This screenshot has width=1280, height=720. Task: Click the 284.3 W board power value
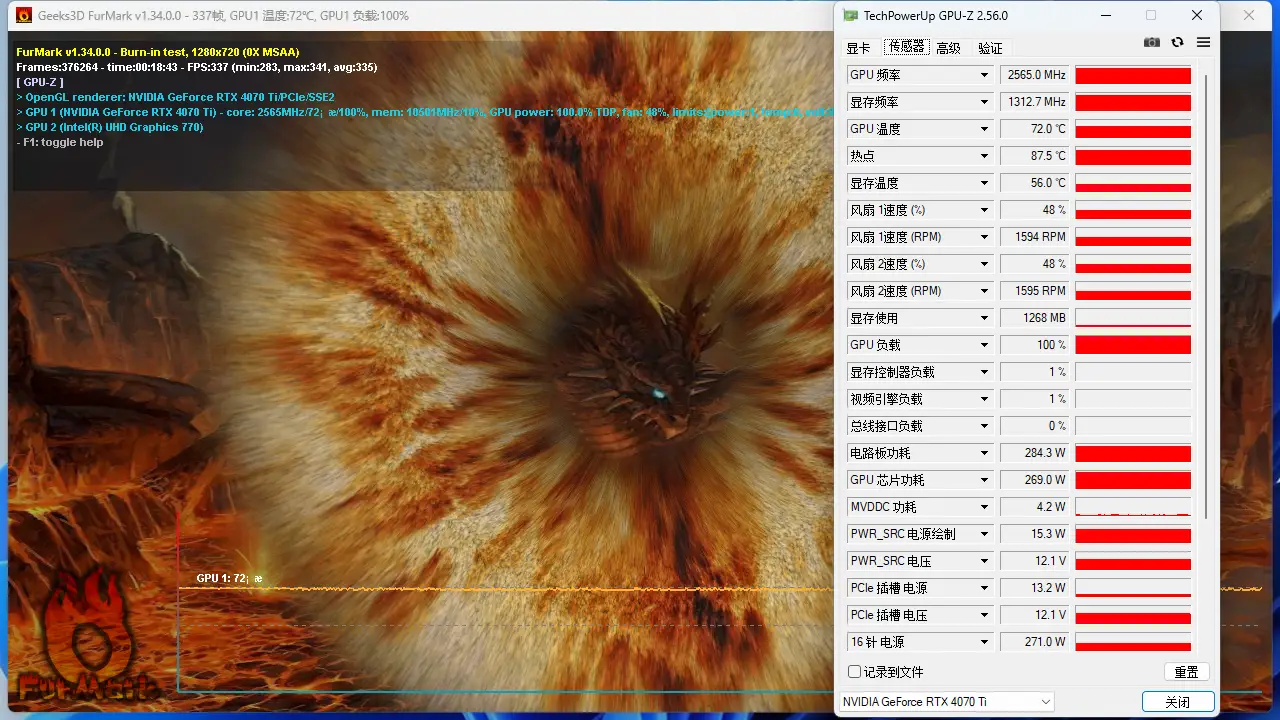[1035, 453]
